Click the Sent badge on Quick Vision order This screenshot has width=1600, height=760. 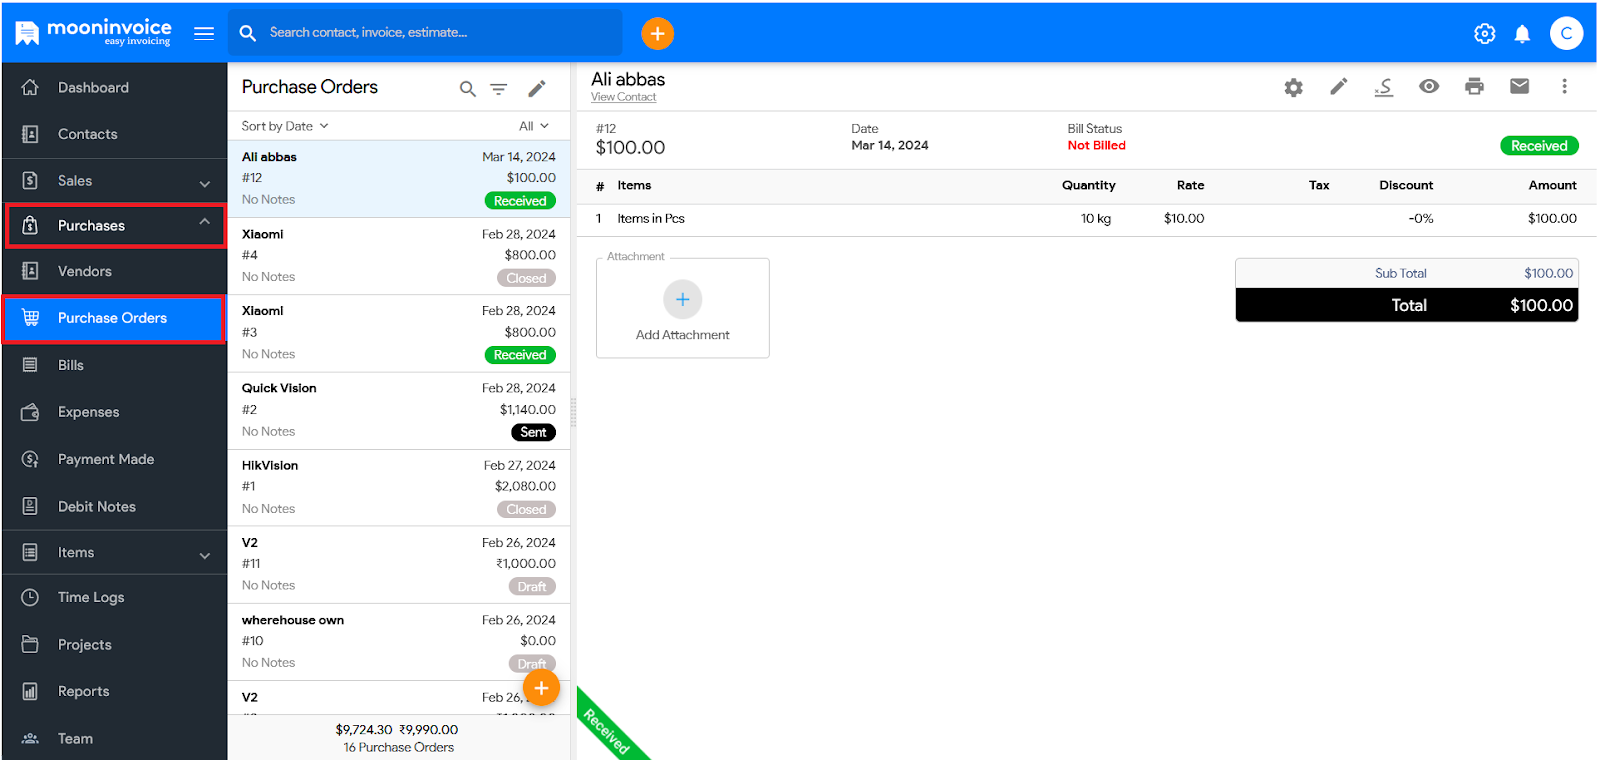[x=533, y=432]
